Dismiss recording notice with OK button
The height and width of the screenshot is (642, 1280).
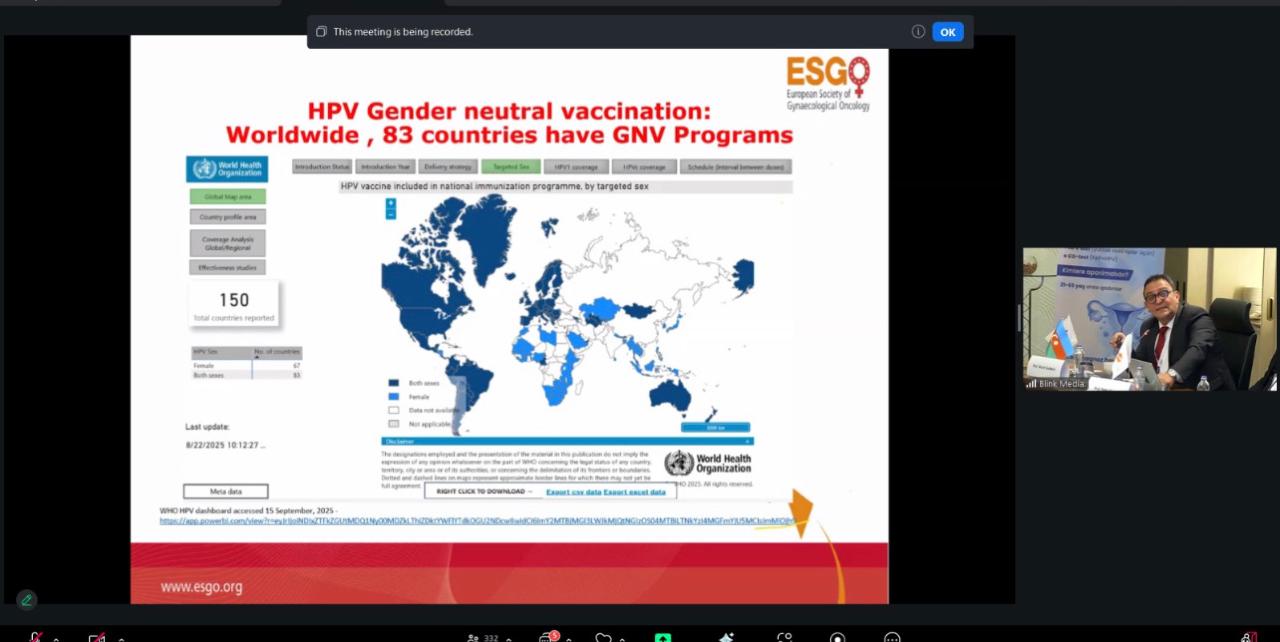click(x=947, y=32)
